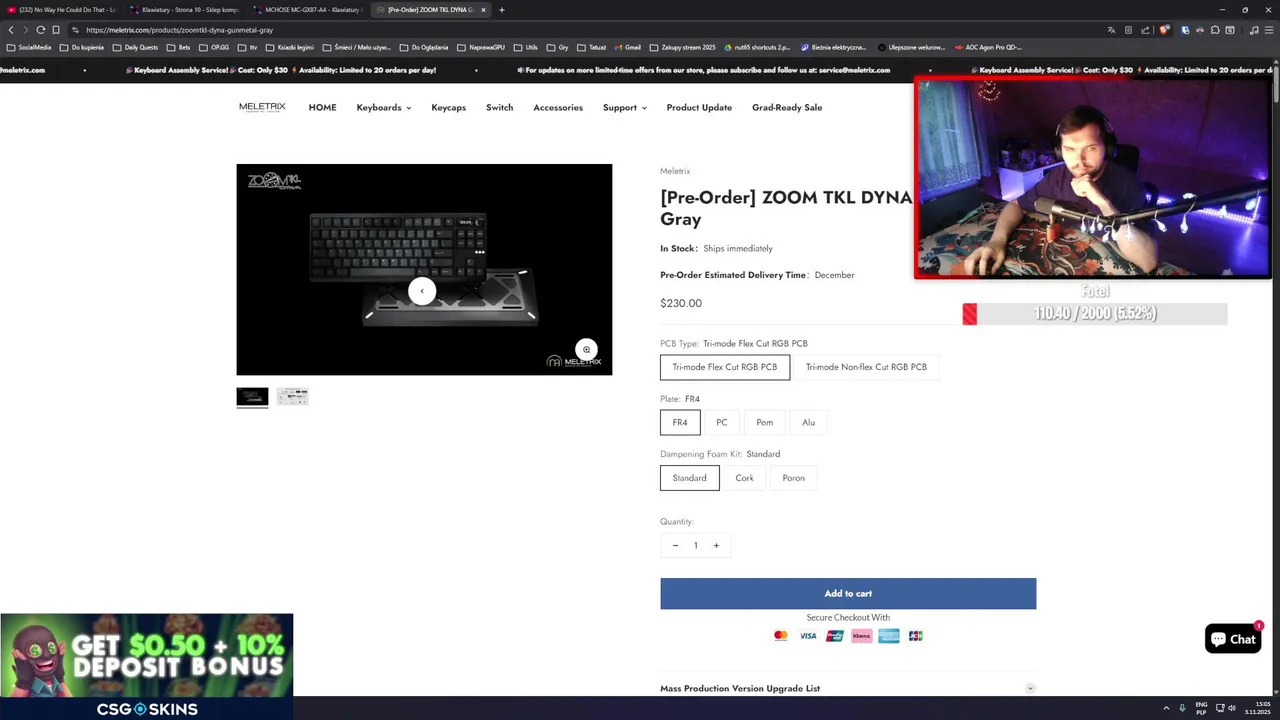Switch ENG PLP input language
The height and width of the screenshot is (720, 1280).
pos(1201,708)
